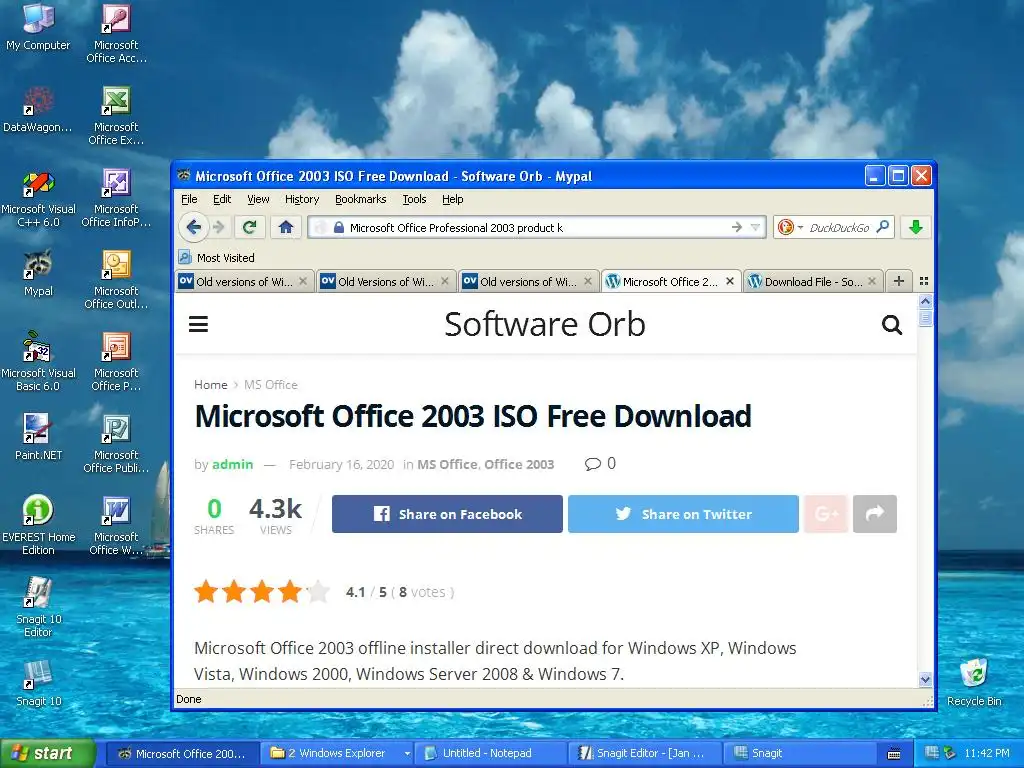Viewport: 1024px width, 768px height.
Task: Click the Software Orb site search icon
Action: [x=891, y=324]
